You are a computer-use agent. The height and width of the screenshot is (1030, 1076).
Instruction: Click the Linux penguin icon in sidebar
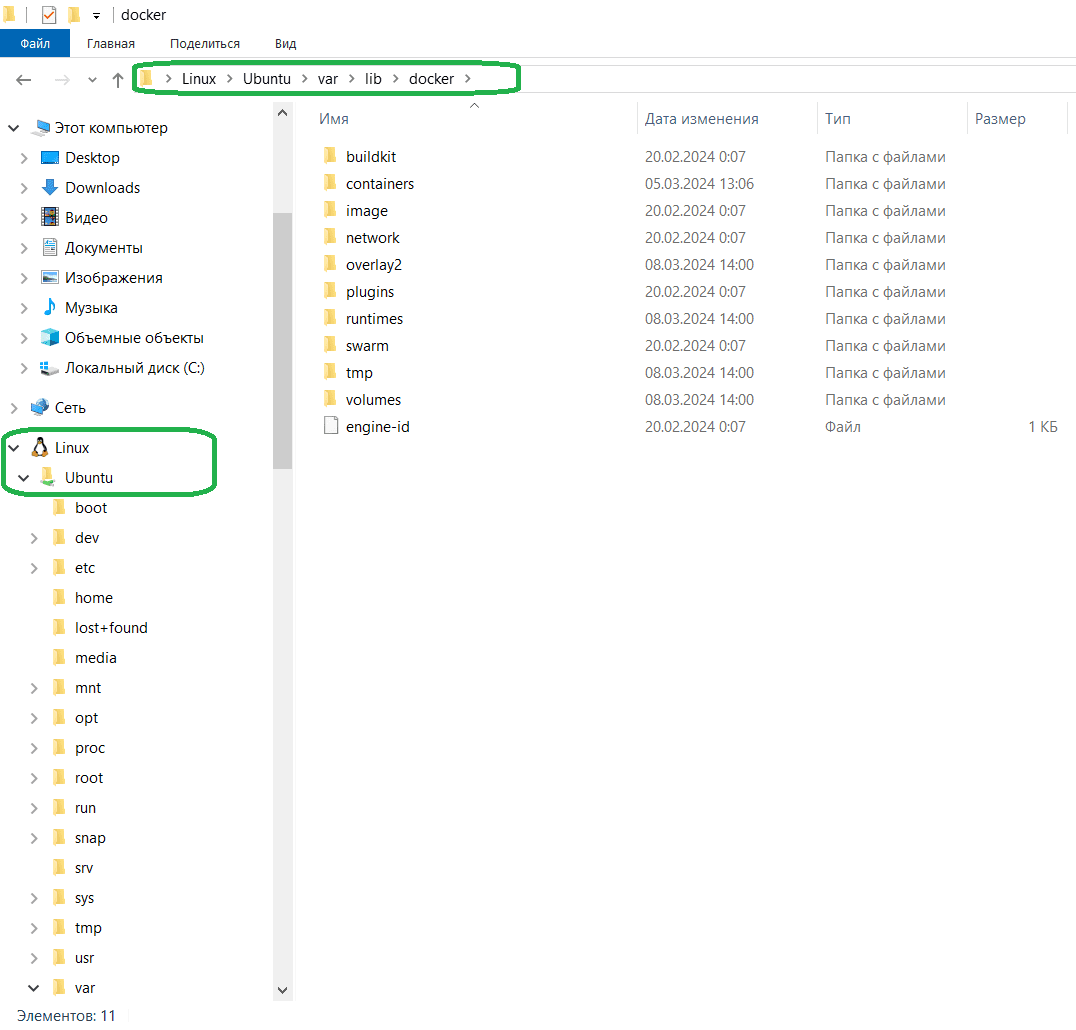click(x=40, y=448)
